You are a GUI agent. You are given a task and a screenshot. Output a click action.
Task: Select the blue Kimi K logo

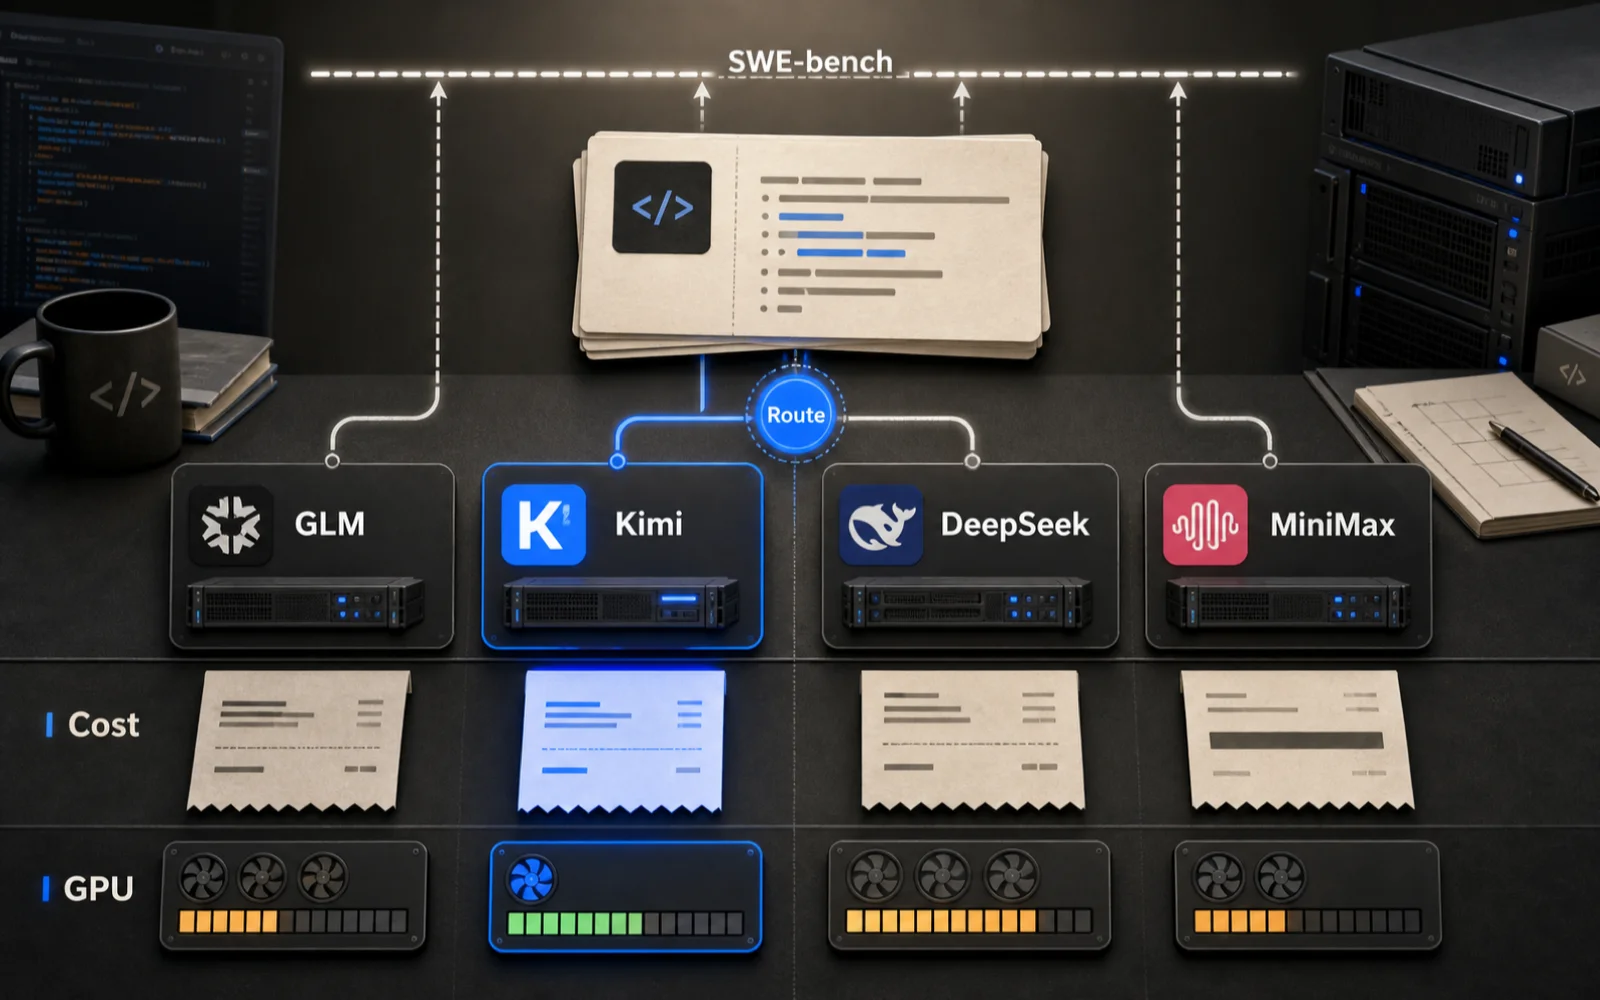point(543,525)
